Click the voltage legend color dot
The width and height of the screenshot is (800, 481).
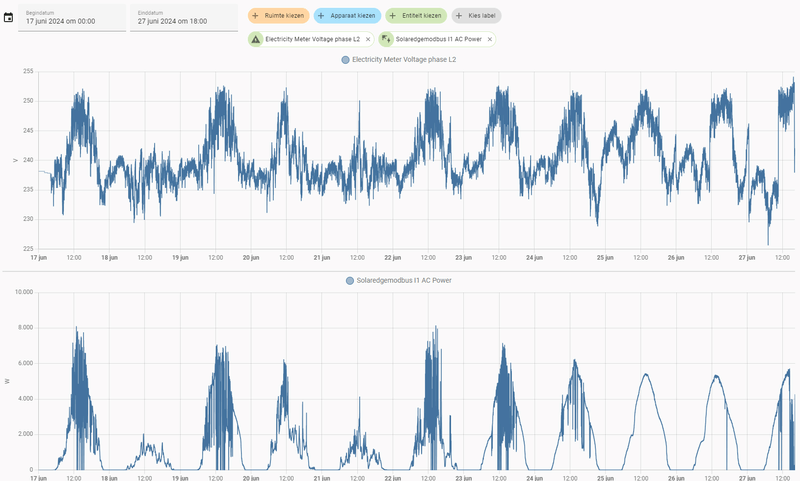pos(345,60)
